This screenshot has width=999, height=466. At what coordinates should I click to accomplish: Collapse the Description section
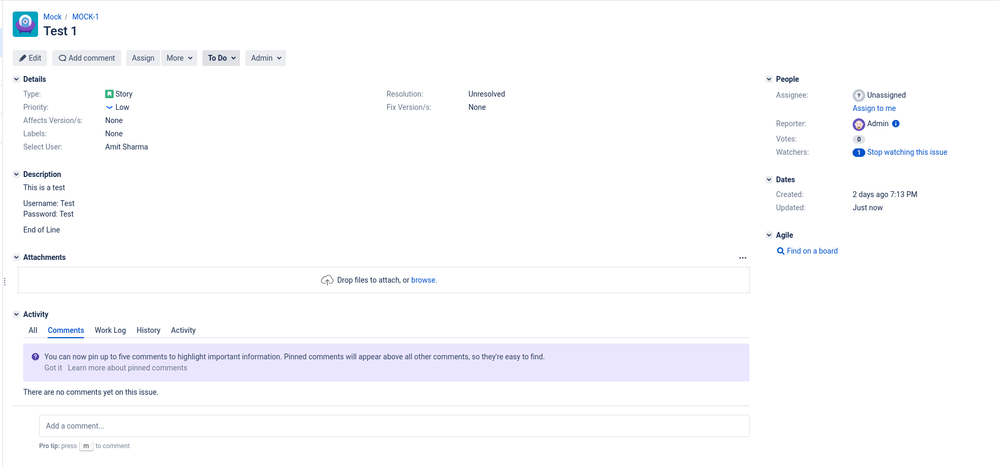[16, 174]
